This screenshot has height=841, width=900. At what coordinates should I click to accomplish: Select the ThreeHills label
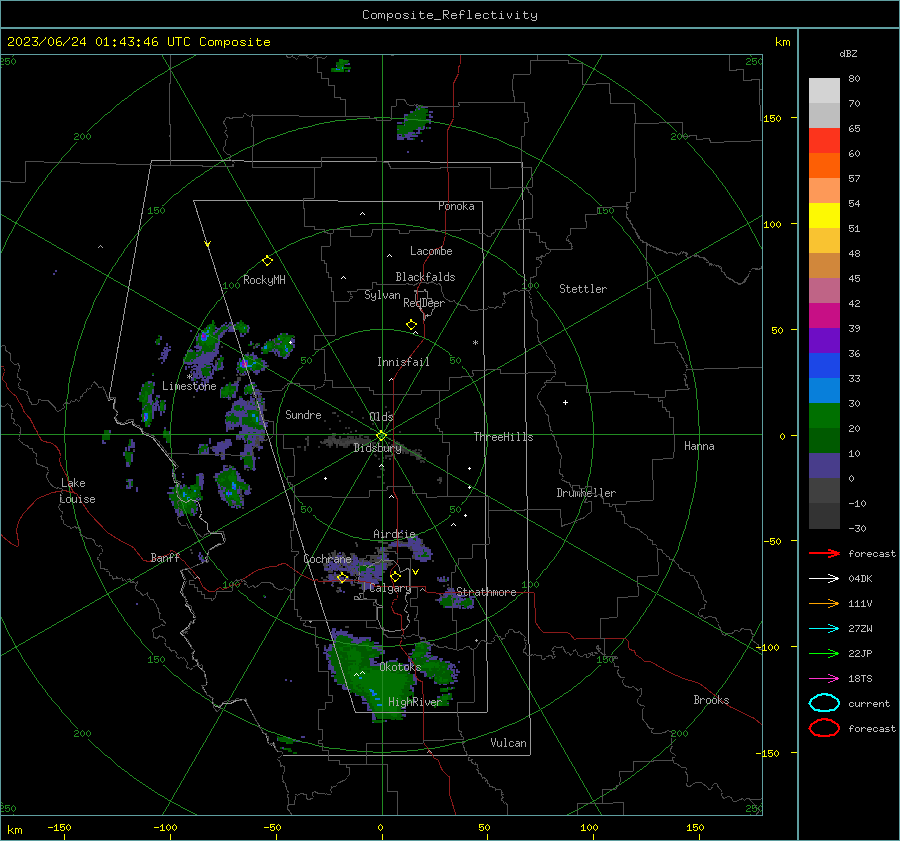pos(503,437)
